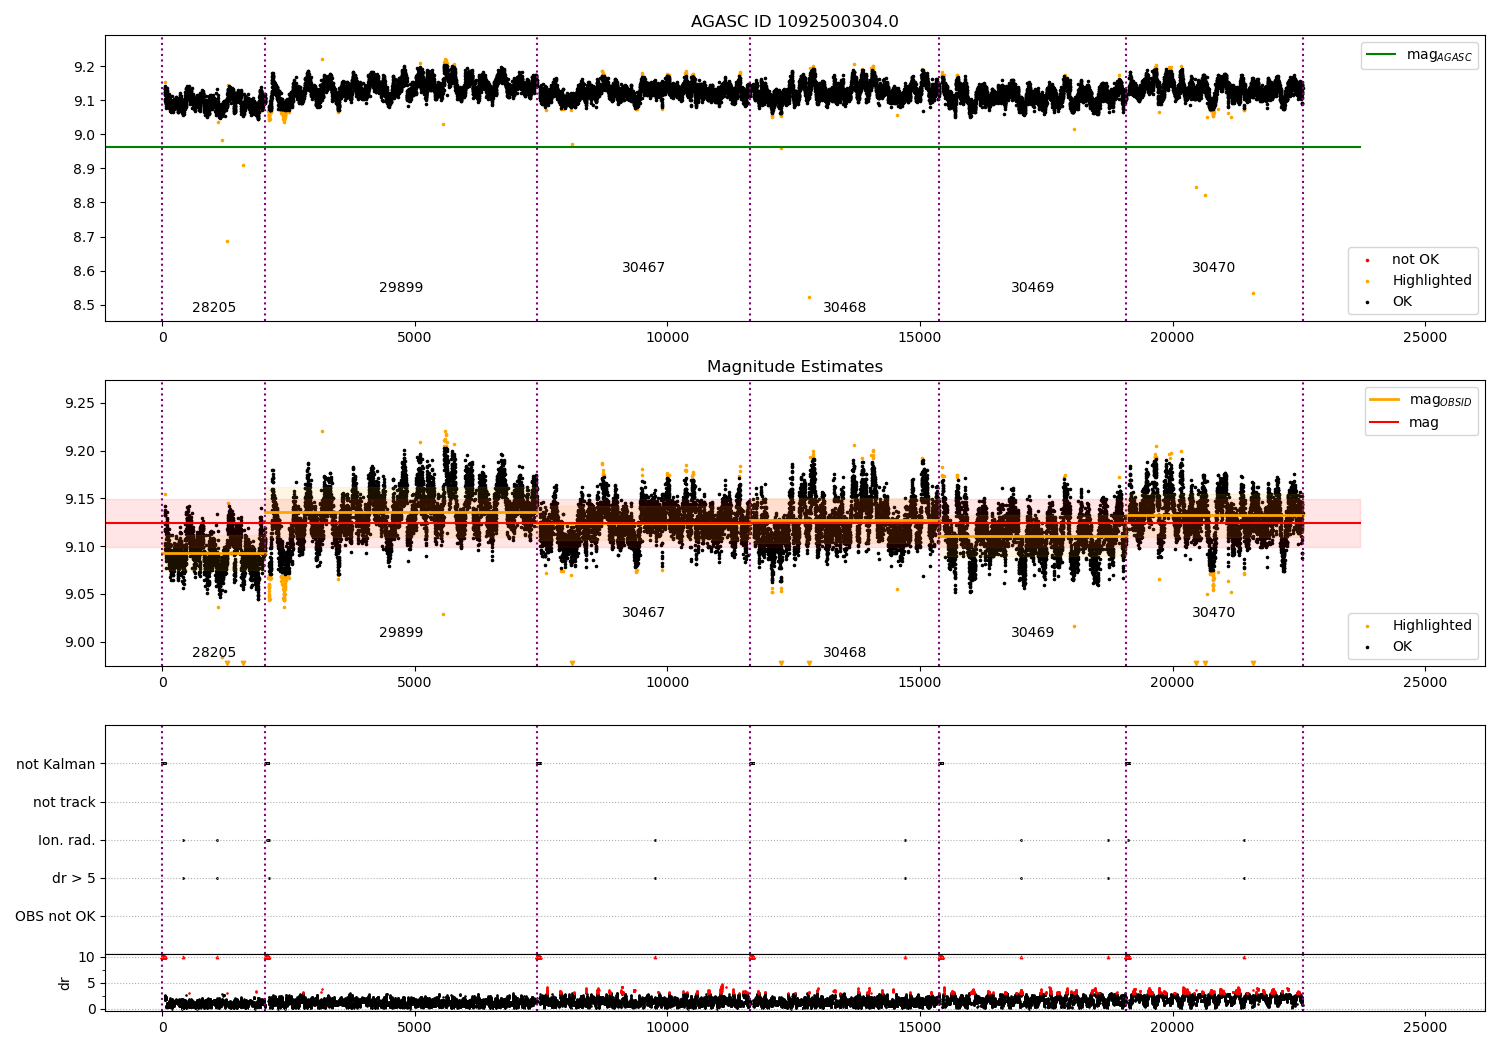1500x1050 pixels.
Task: Click x-axis tick 25000 in bottom plot
Action: point(1425,1026)
